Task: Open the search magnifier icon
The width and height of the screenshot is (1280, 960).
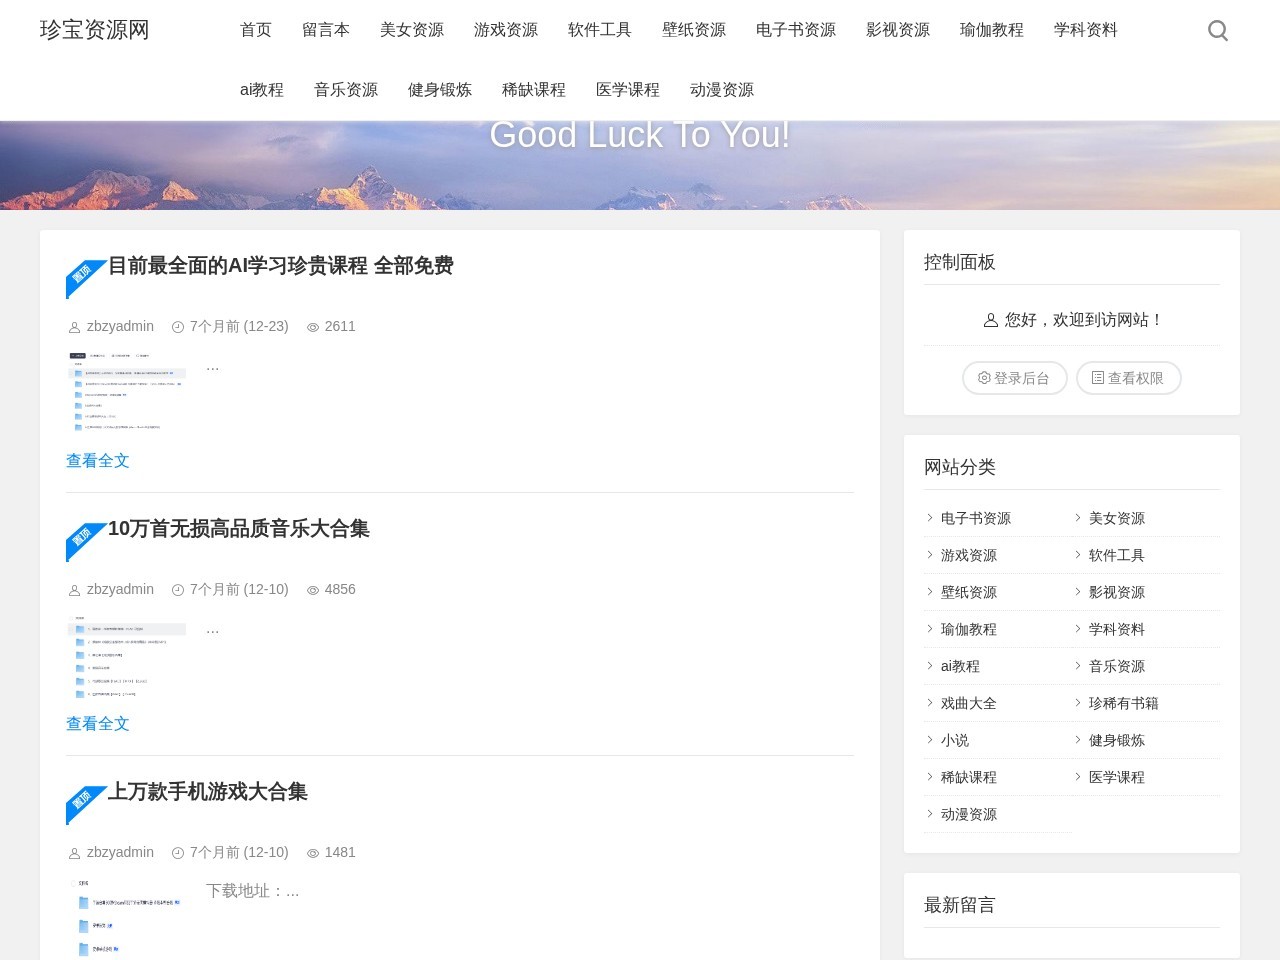Action: (x=1218, y=31)
